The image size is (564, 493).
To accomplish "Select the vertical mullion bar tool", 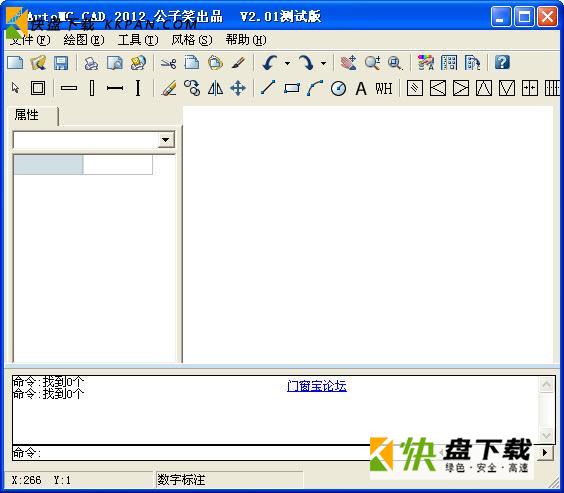I will (x=92, y=88).
